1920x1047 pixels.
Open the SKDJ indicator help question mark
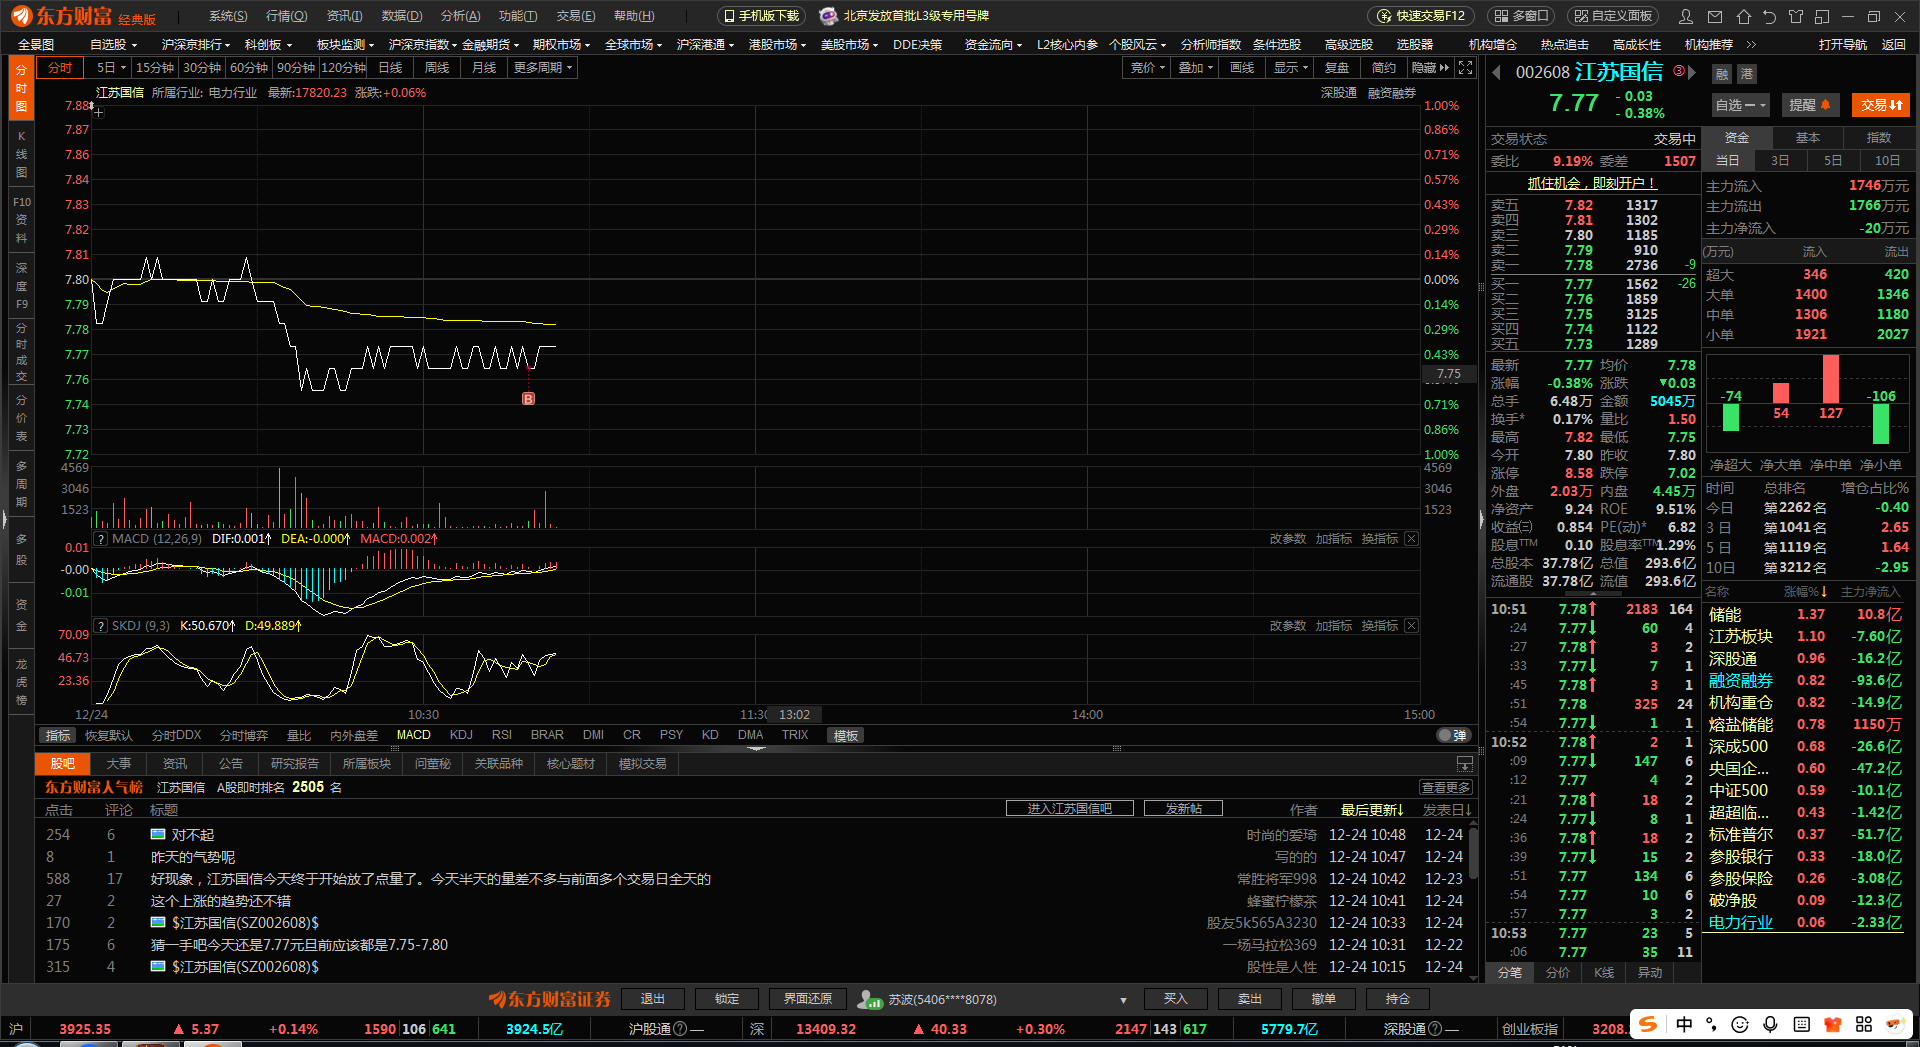tap(101, 626)
